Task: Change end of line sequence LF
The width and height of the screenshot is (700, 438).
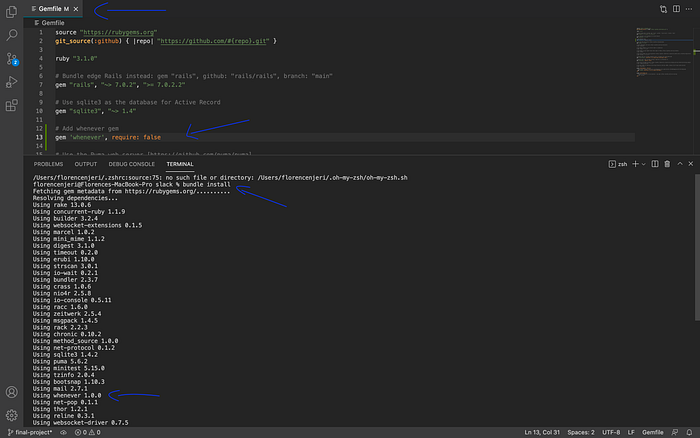Action: coord(631,432)
